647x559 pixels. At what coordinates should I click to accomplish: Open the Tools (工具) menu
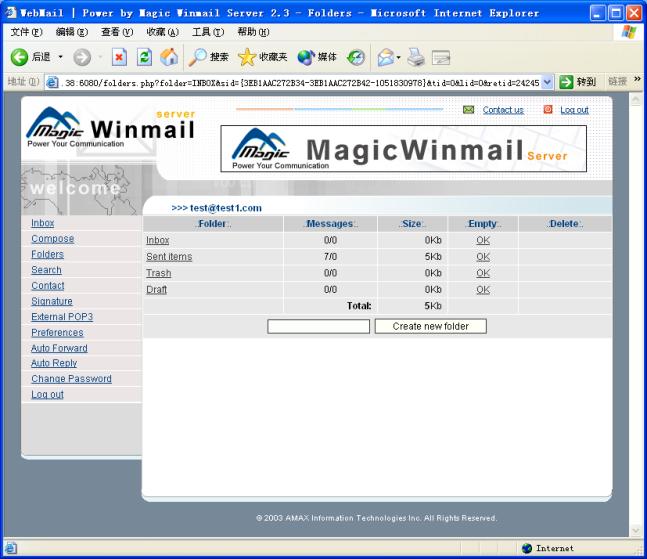[x=207, y=32]
